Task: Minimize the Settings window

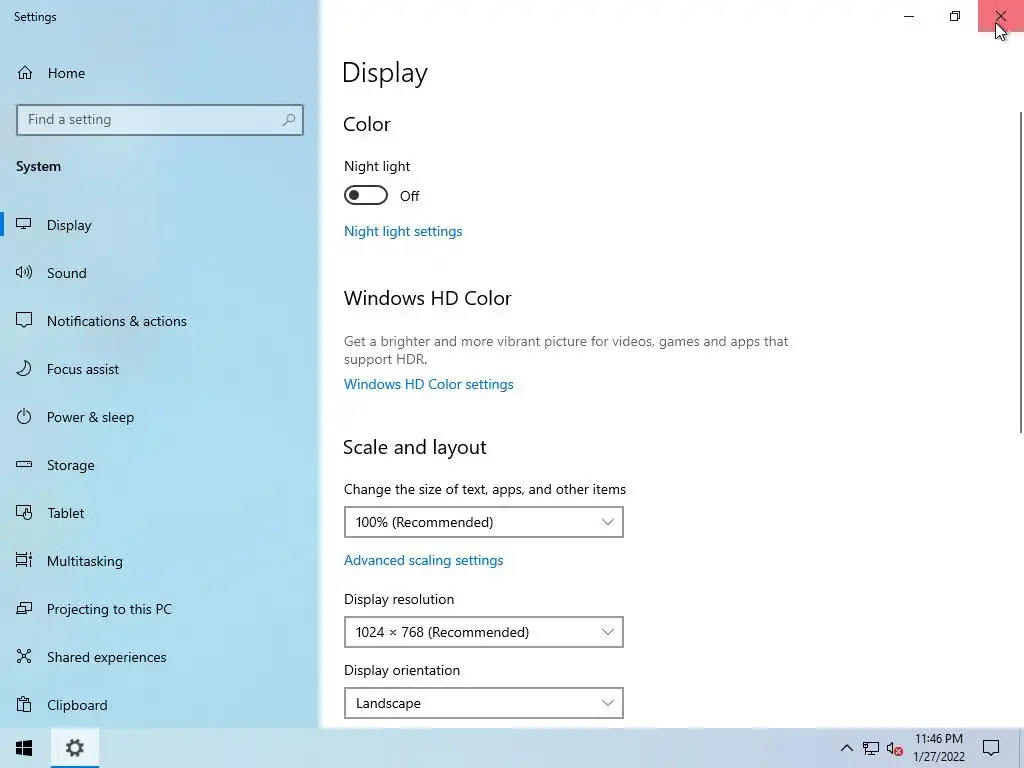Action: (x=909, y=16)
